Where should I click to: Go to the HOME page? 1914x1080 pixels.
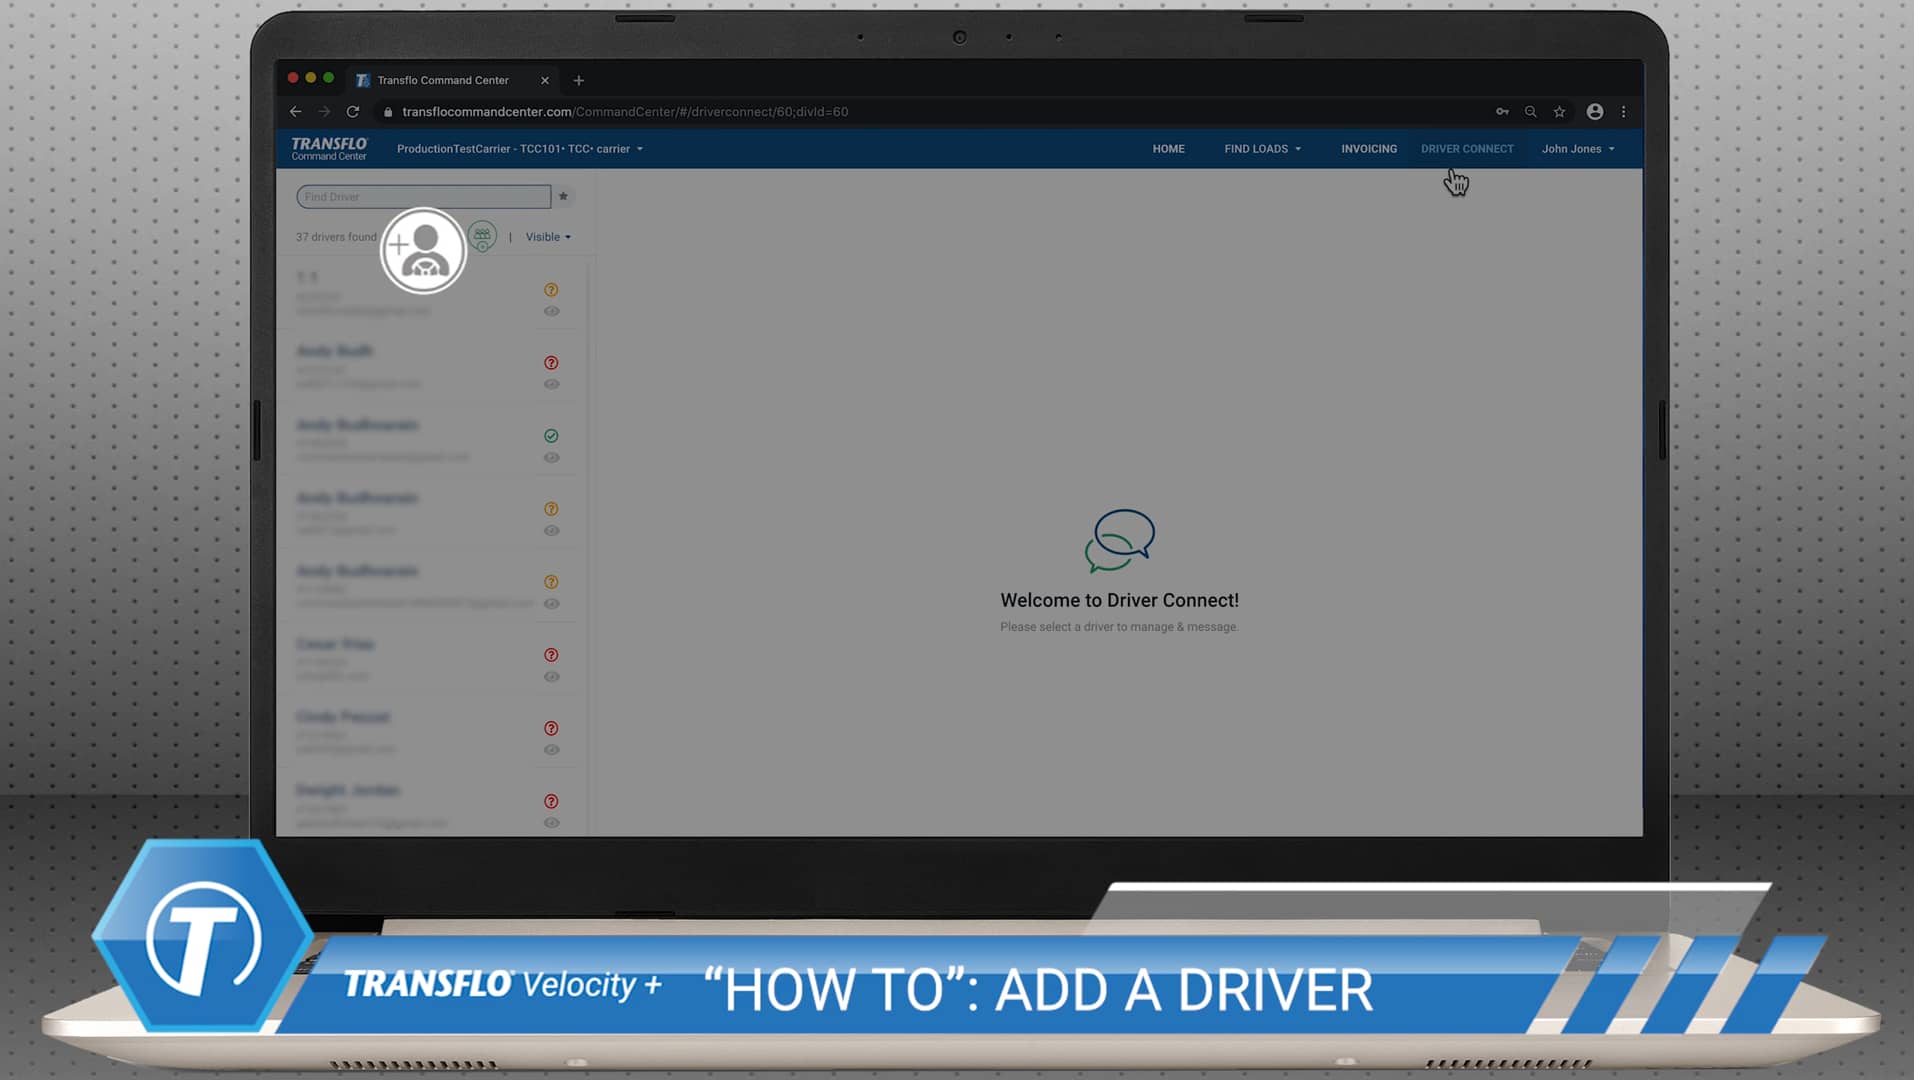point(1168,149)
